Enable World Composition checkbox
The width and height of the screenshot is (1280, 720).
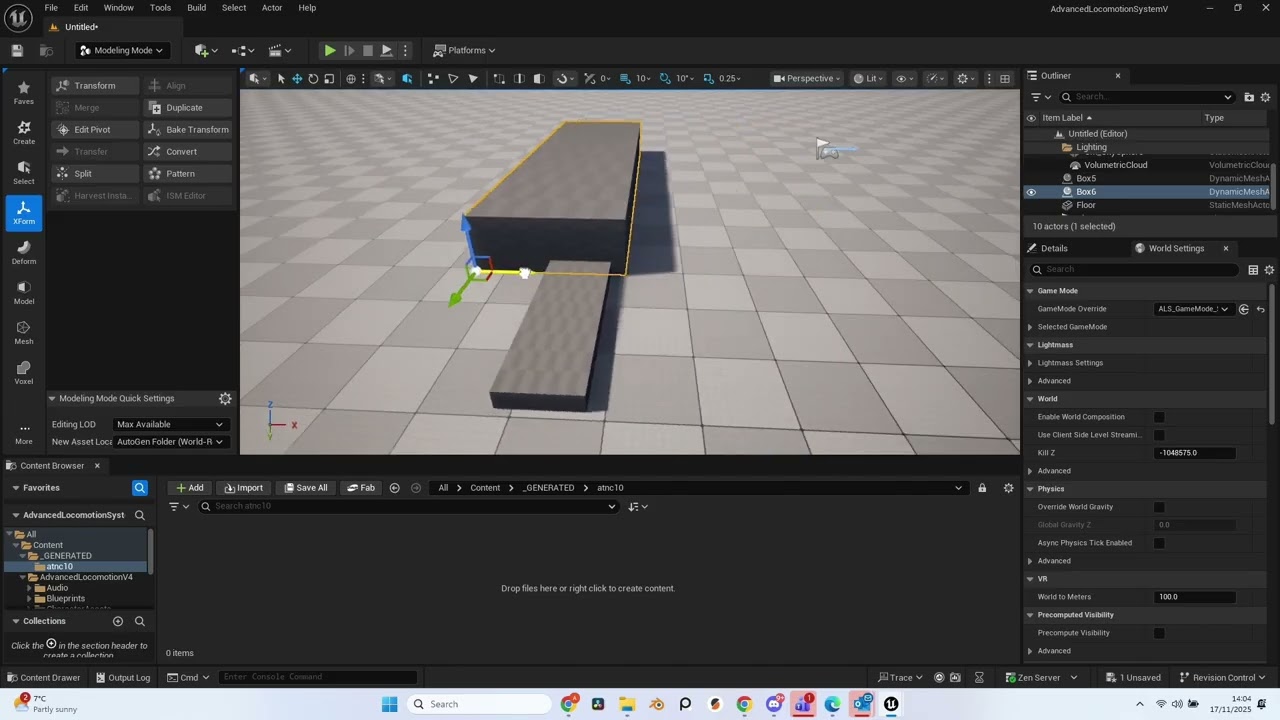(x=1159, y=417)
